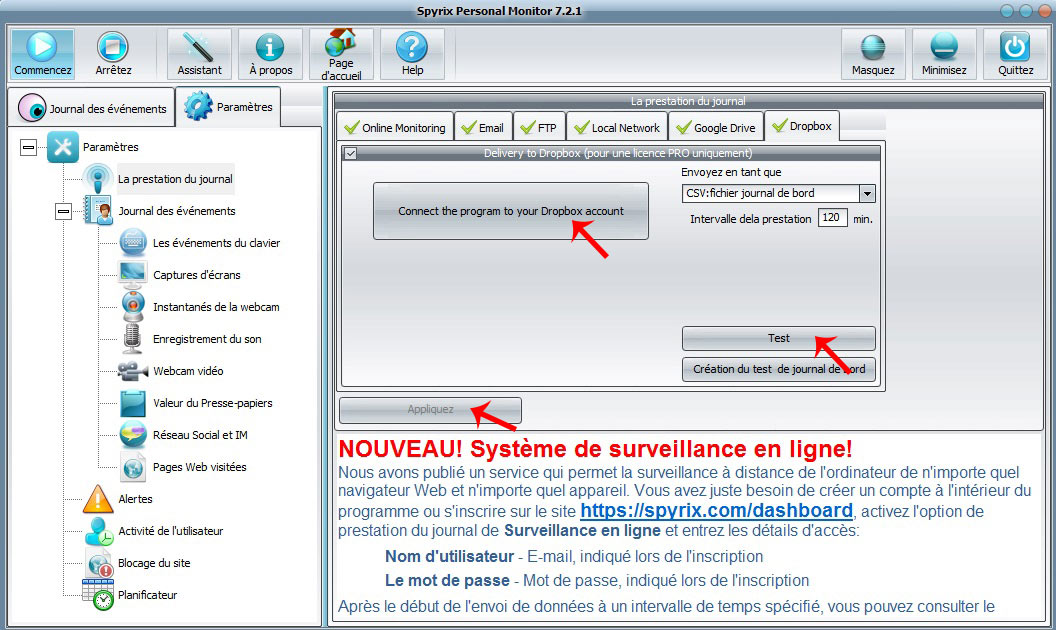Switch to the Paramètres tab
Image resolution: width=1056 pixels, height=630 pixels.
point(228,106)
